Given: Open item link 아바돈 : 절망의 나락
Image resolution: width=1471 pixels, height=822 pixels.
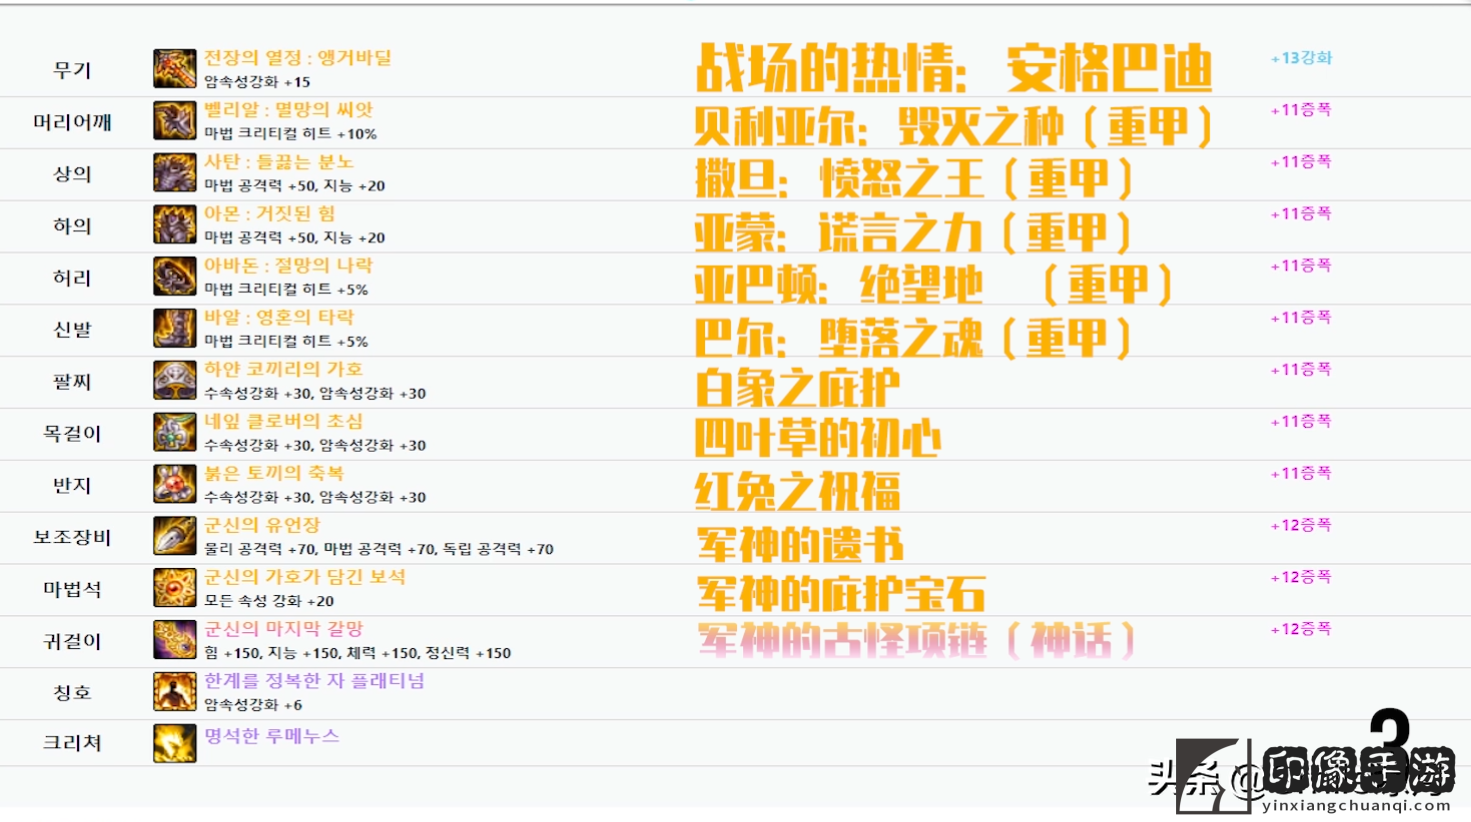Looking at the screenshot, I should [x=288, y=266].
